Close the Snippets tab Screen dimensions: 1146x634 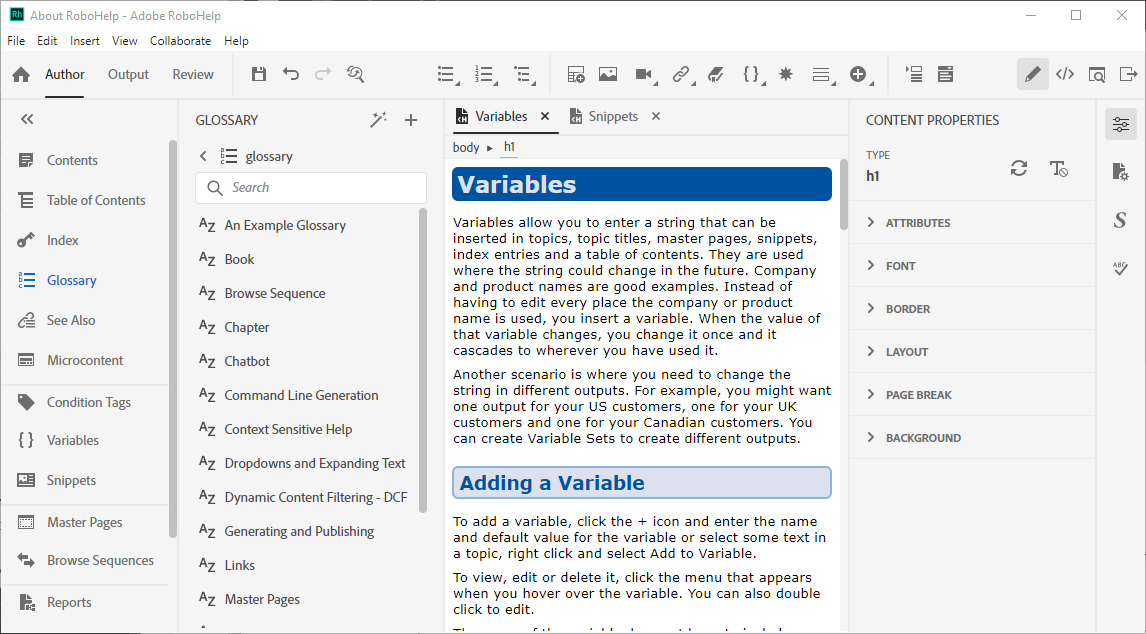[656, 116]
